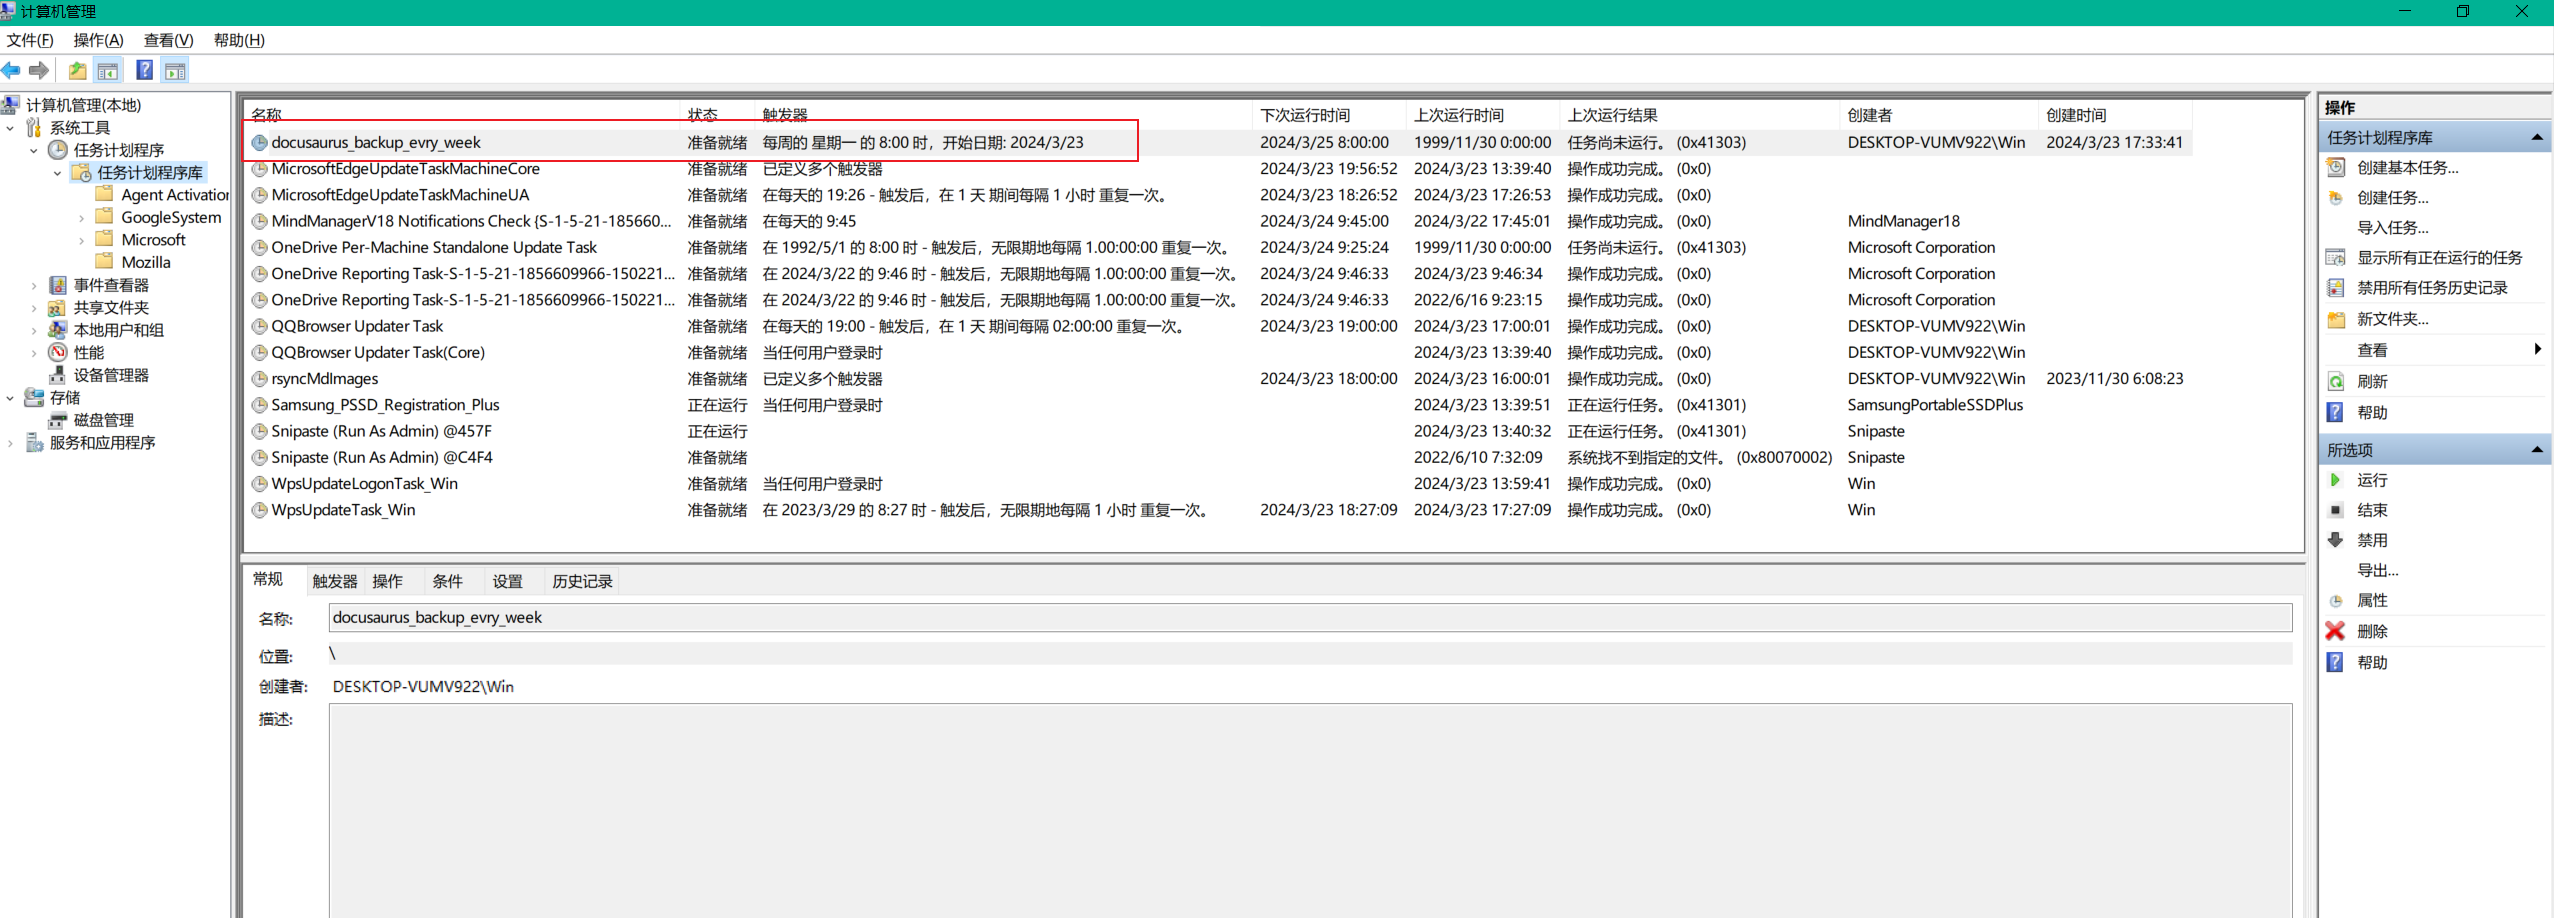Expand the 服务和应用程序 tree node
Image resolution: width=2554 pixels, height=918 pixels.
[10, 443]
